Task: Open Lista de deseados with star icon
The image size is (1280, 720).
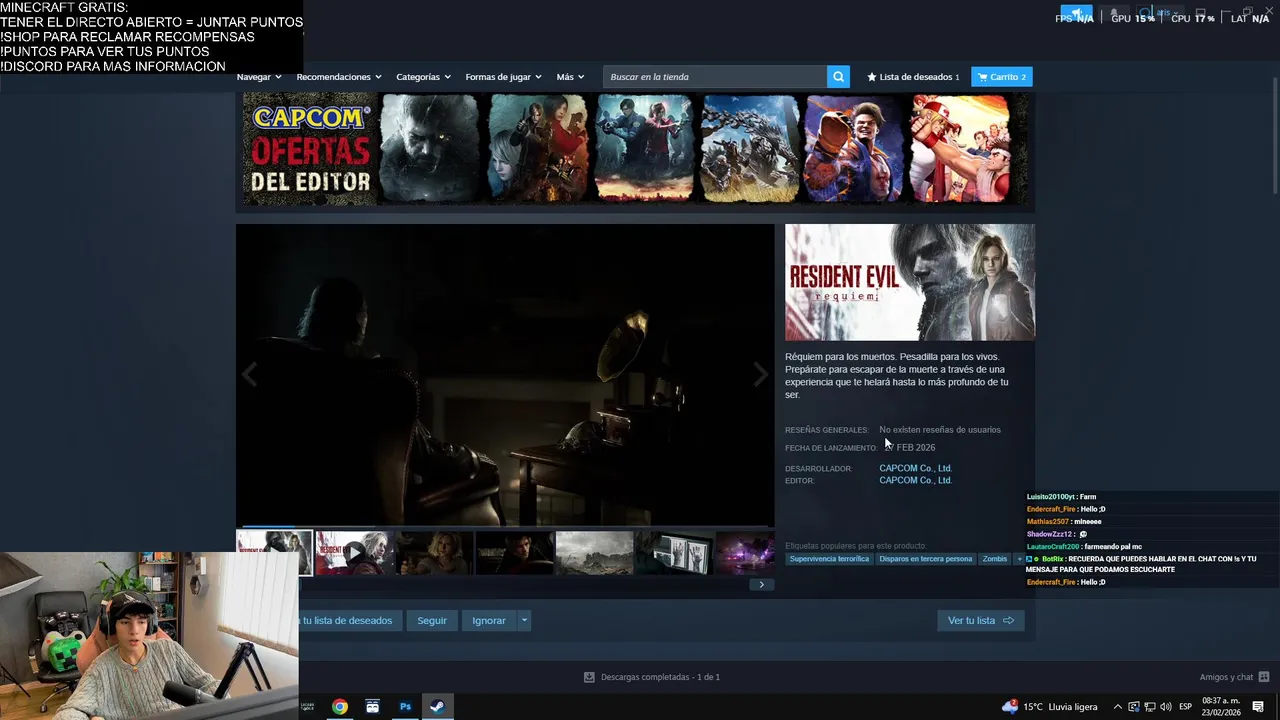Action: click(x=913, y=77)
